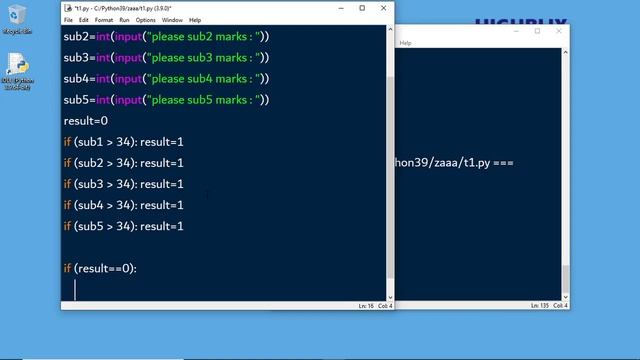Open the Options menu in t1.py editor

(146, 20)
